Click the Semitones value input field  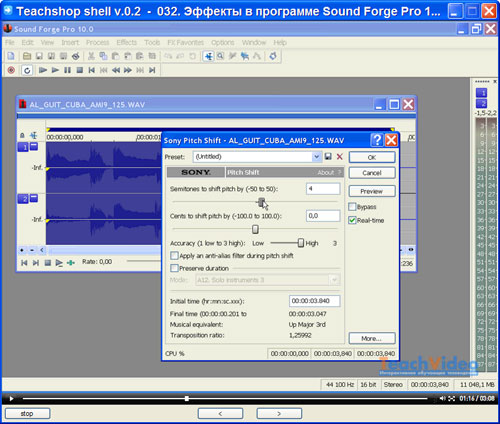tap(323, 189)
